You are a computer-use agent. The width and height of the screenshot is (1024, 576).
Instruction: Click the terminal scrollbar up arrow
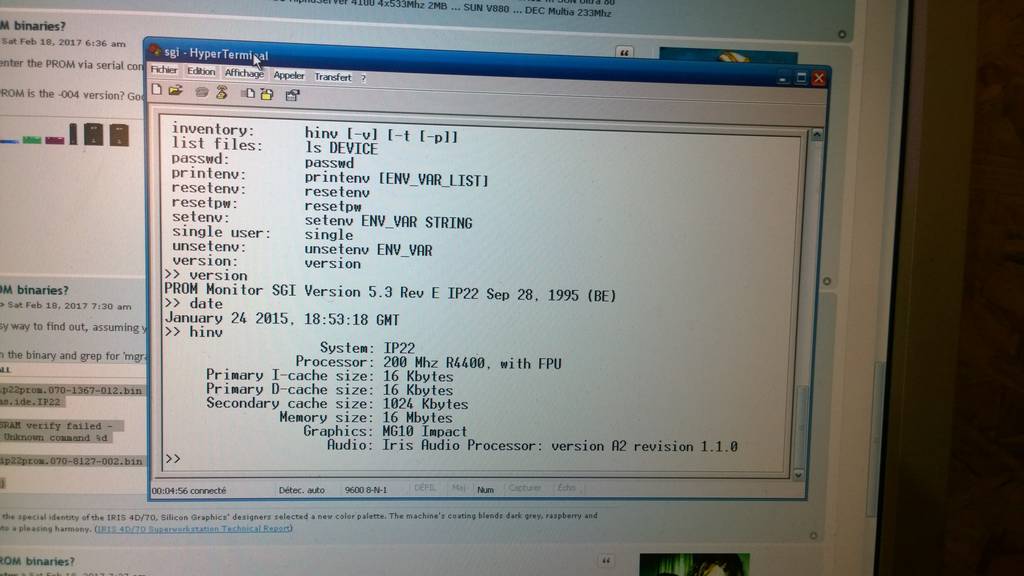pos(816,135)
